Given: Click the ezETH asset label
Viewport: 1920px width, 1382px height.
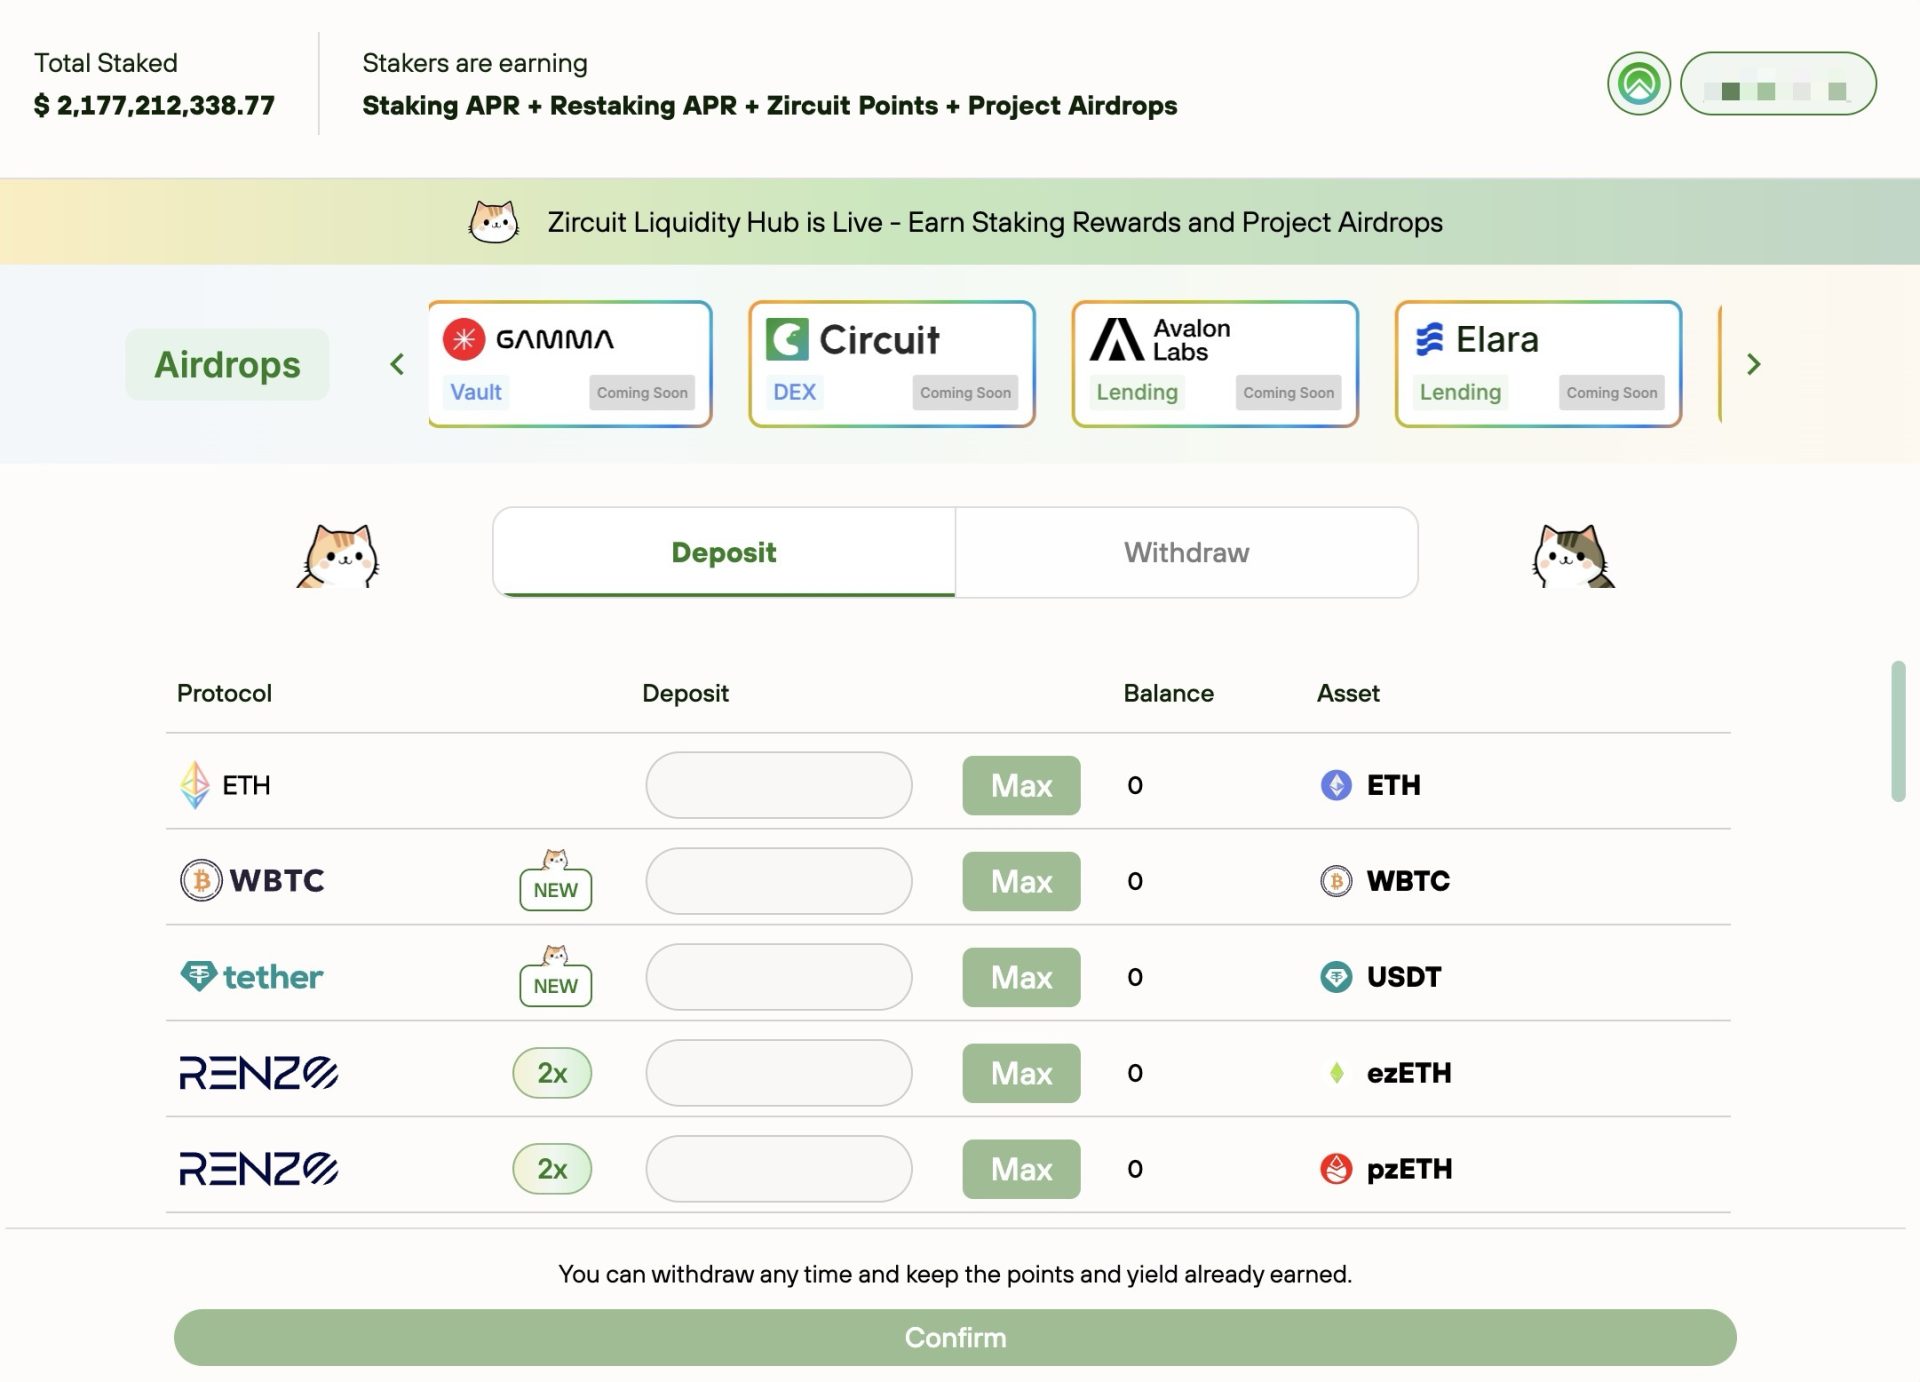Looking at the screenshot, I should point(1409,1073).
